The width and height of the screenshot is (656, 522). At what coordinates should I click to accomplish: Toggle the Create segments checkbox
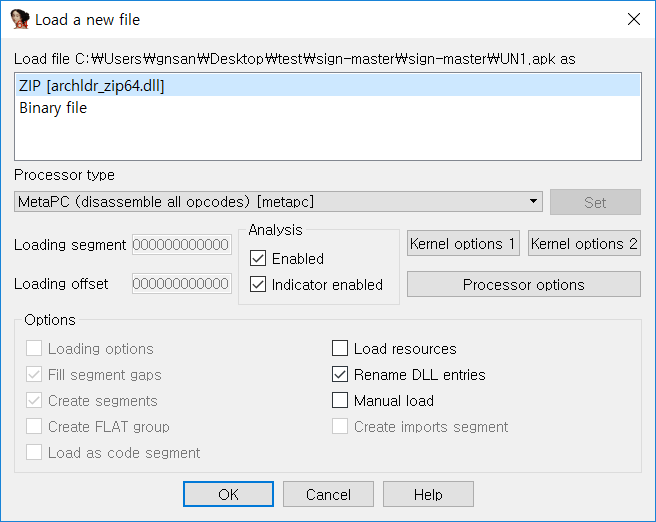[34, 400]
